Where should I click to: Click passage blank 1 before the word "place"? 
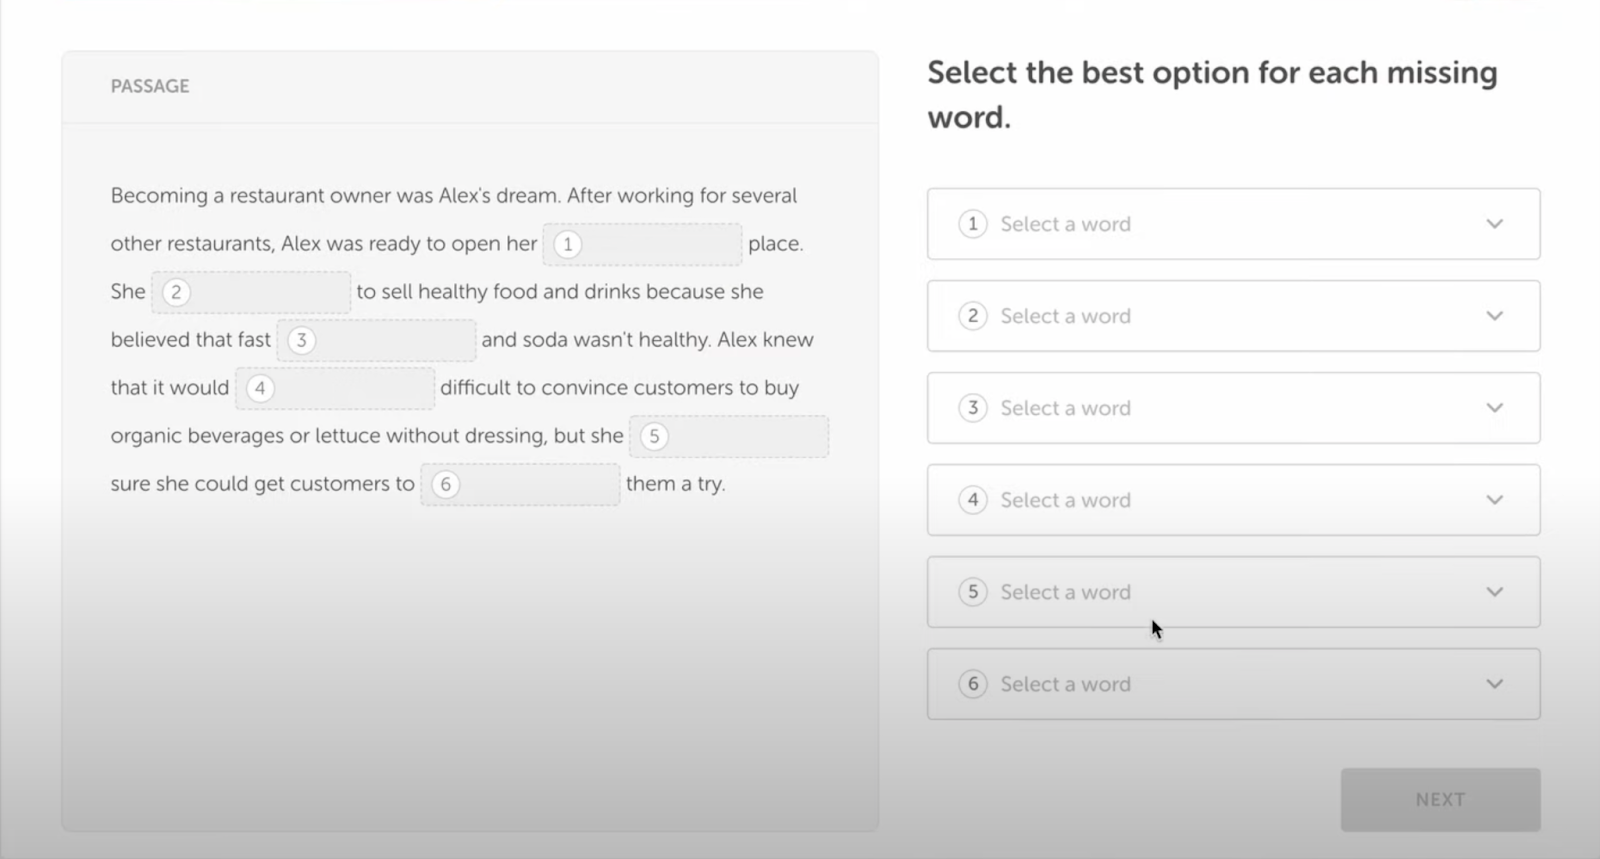pos(642,244)
